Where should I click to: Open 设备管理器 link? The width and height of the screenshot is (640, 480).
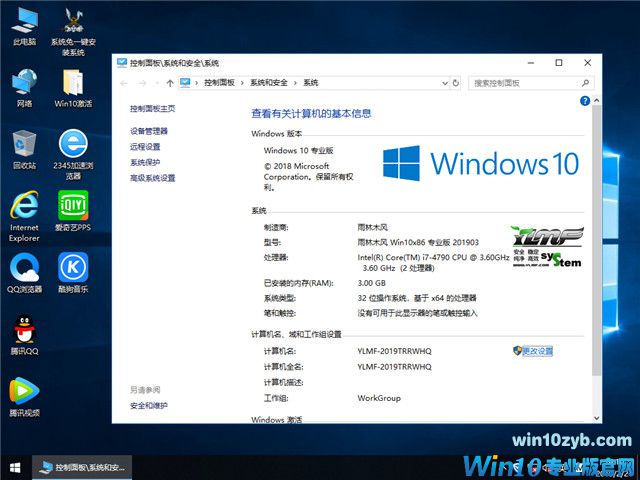(149, 131)
